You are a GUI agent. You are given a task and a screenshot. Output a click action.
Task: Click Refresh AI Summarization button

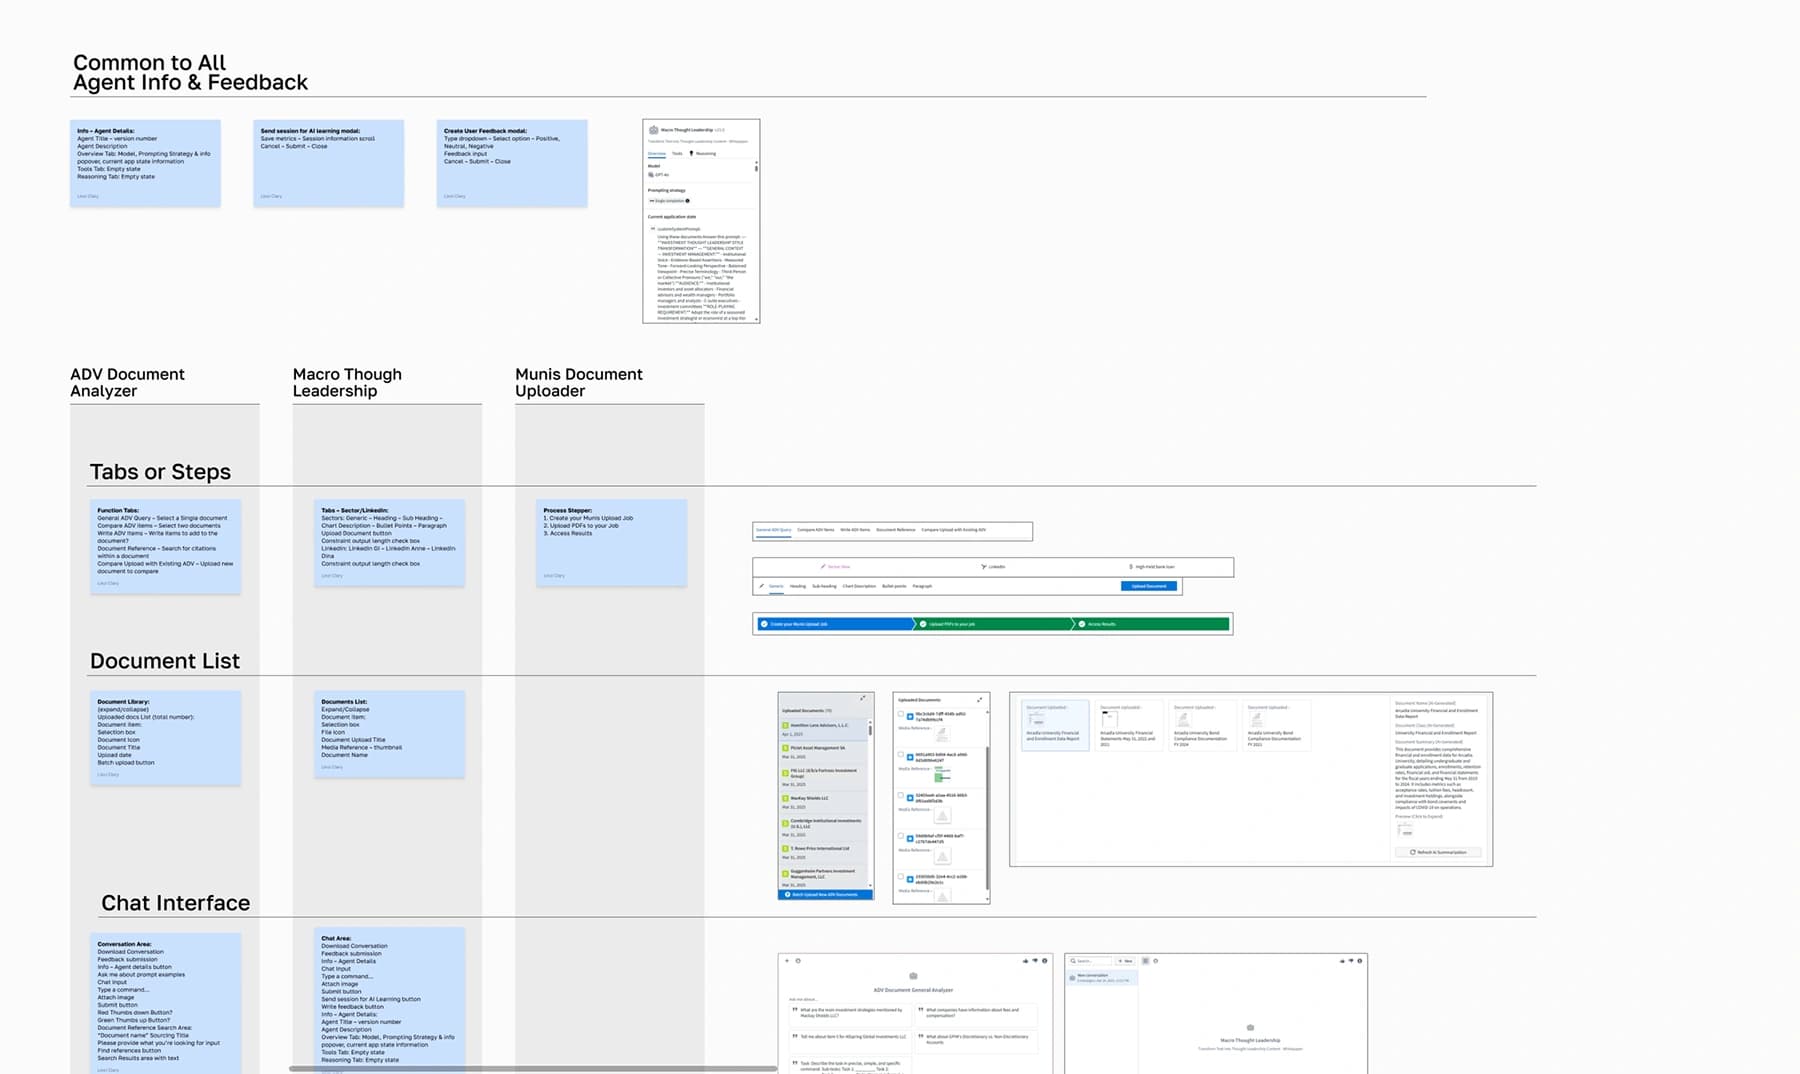[x=1438, y=852]
